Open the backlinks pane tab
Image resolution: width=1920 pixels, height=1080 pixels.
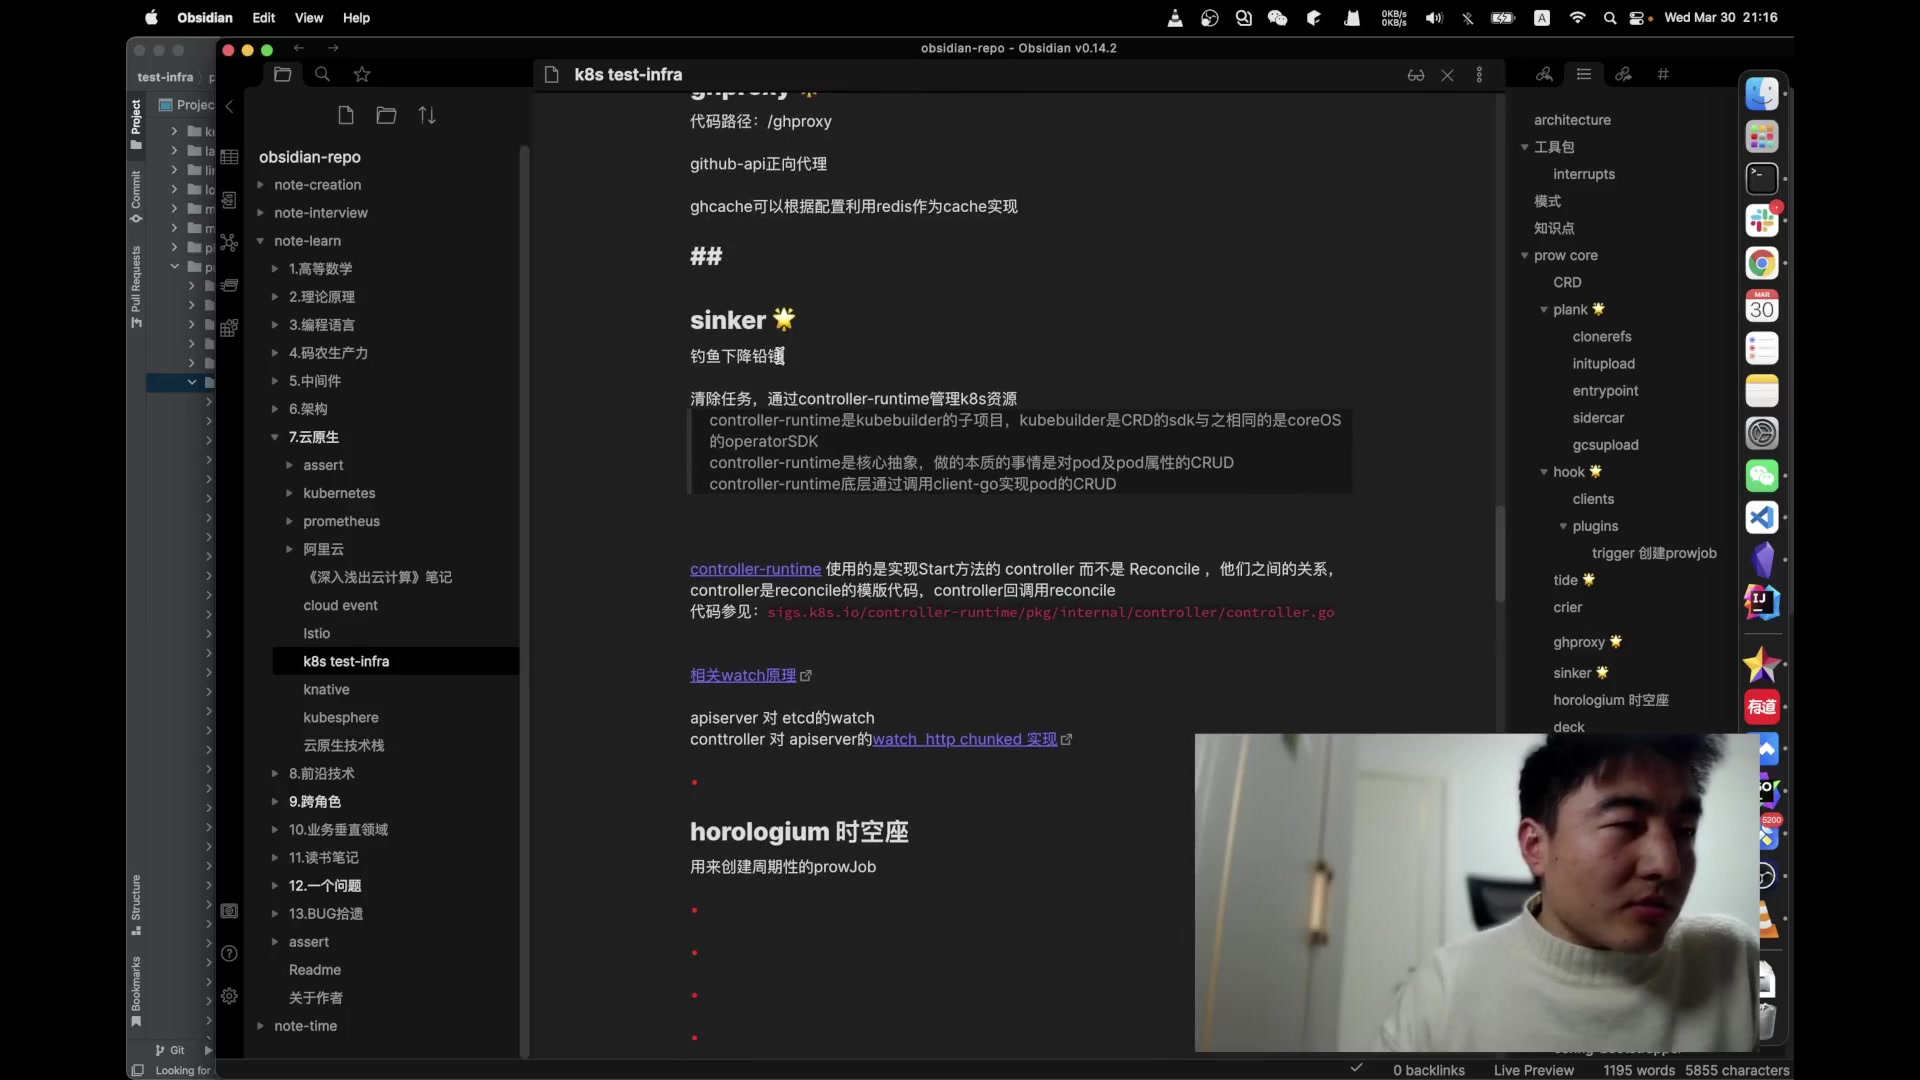click(x=1544, y=74)
